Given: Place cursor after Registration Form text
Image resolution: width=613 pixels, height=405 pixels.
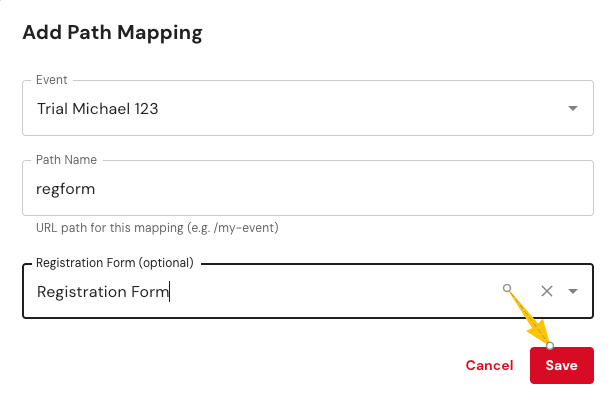Looking at the screenshot, I should coord(170,291).
